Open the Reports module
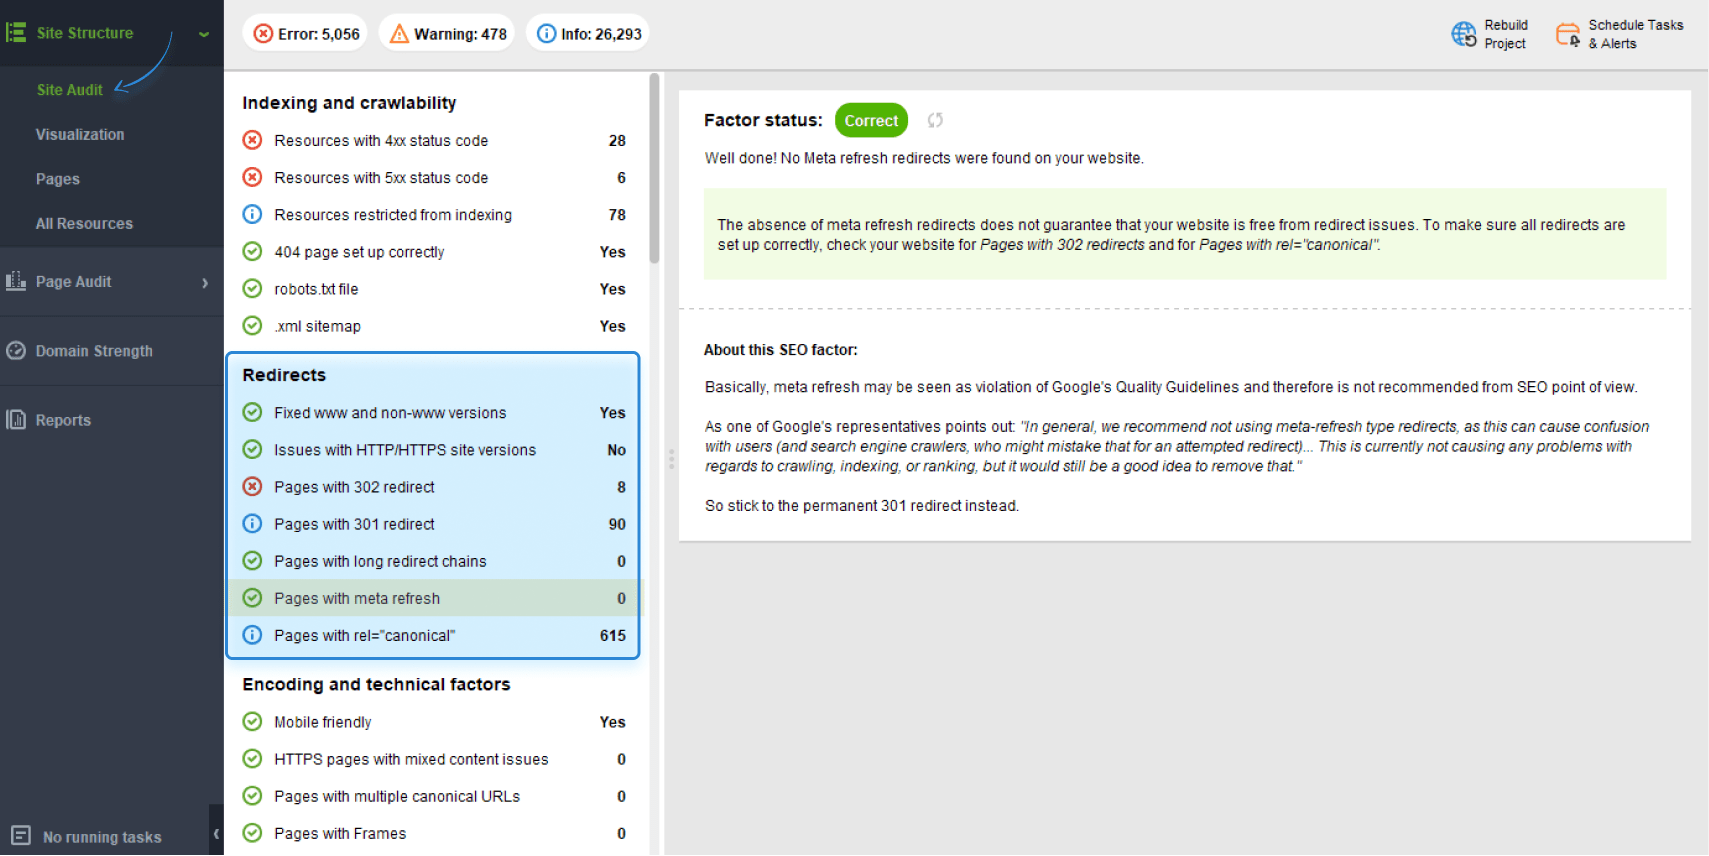 coord(63,421)
